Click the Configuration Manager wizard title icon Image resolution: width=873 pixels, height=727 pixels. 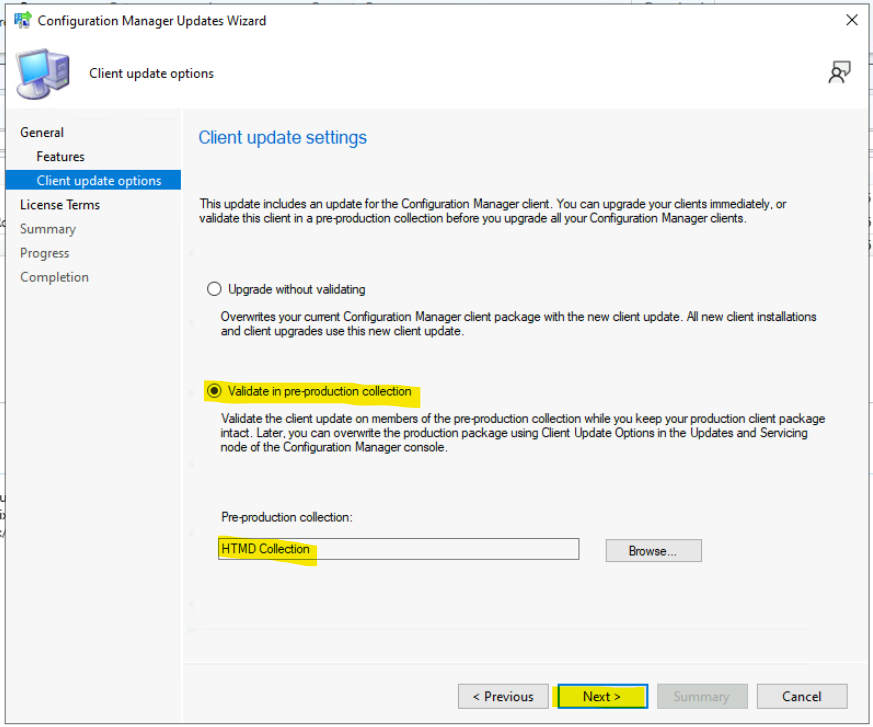(23, 20)
